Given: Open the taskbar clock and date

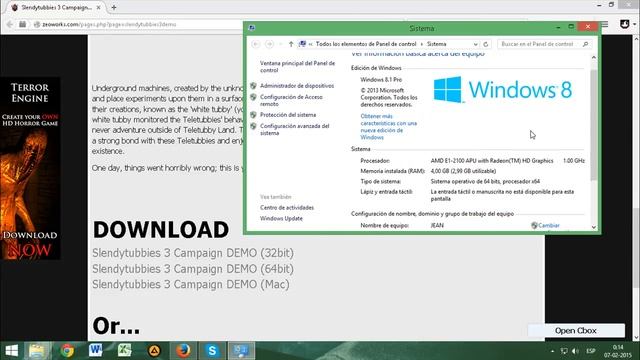Looking at the screenshot, I should tap(618, 351).
